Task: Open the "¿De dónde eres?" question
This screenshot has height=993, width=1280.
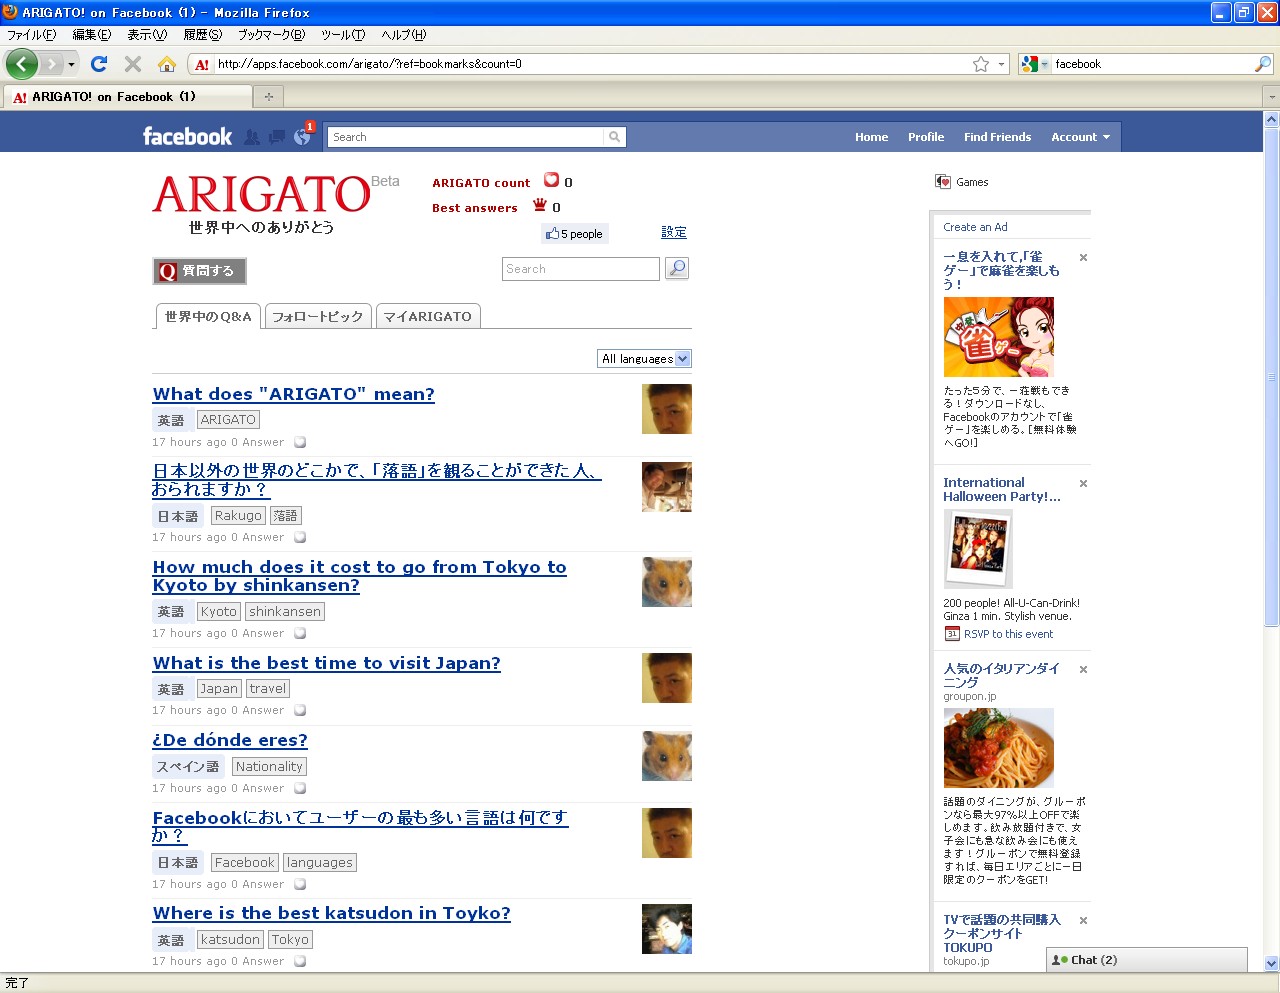Action: click(230, 740)
